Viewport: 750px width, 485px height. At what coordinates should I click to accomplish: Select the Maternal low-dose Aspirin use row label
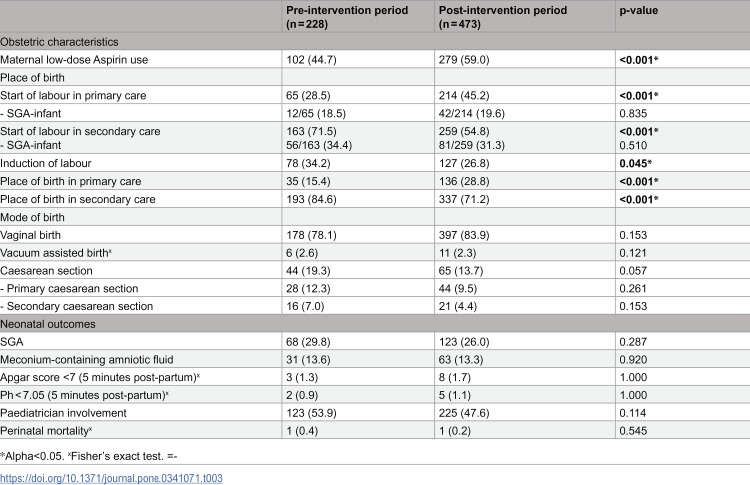point(74,60)
